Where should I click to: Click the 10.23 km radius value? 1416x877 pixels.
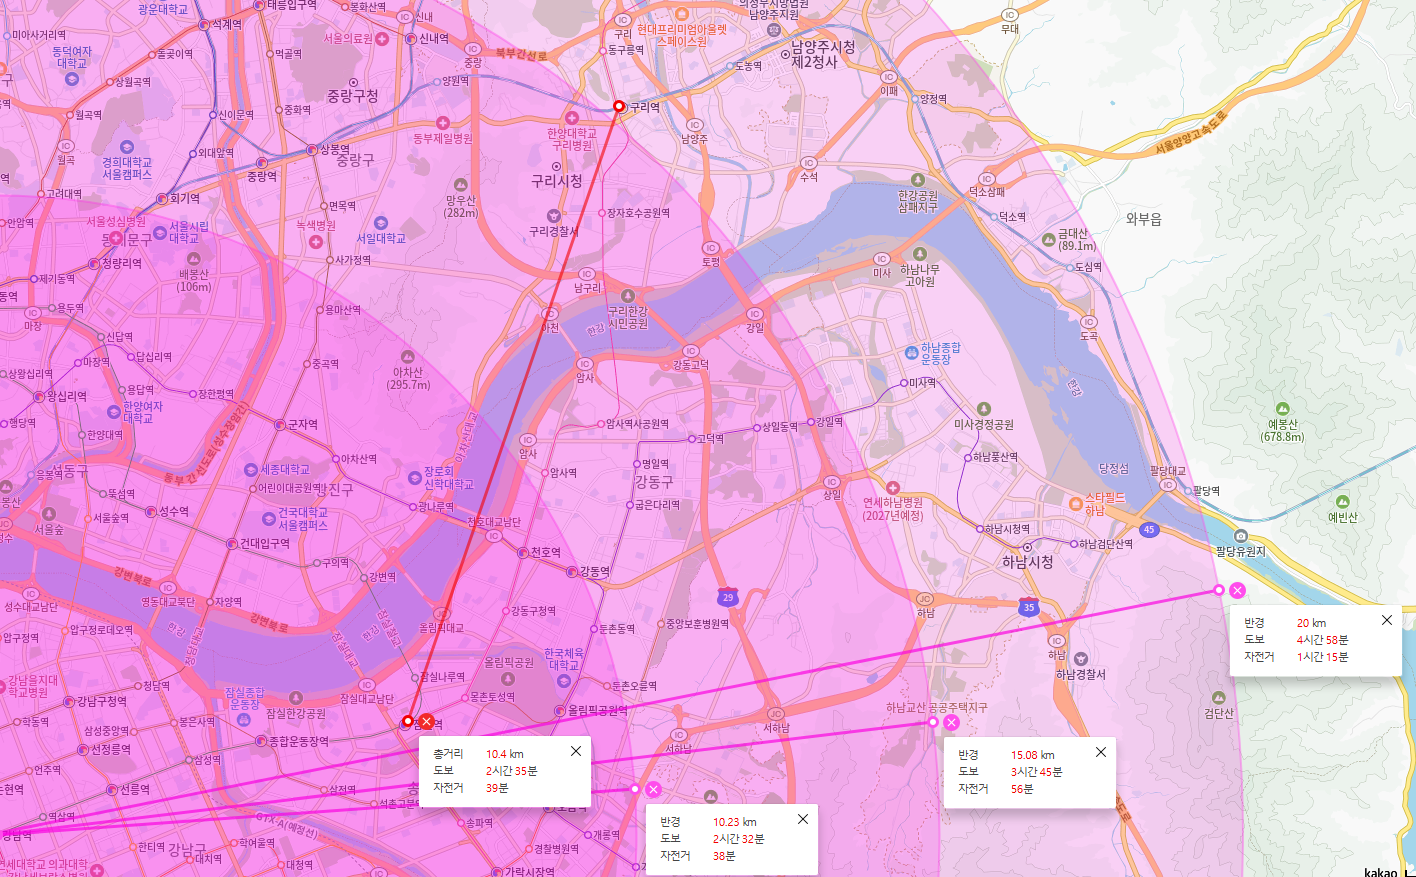(735, 822)
